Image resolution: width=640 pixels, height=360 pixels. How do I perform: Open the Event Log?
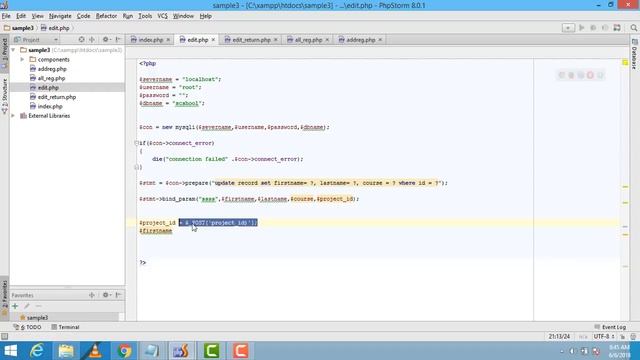[610, 327]
